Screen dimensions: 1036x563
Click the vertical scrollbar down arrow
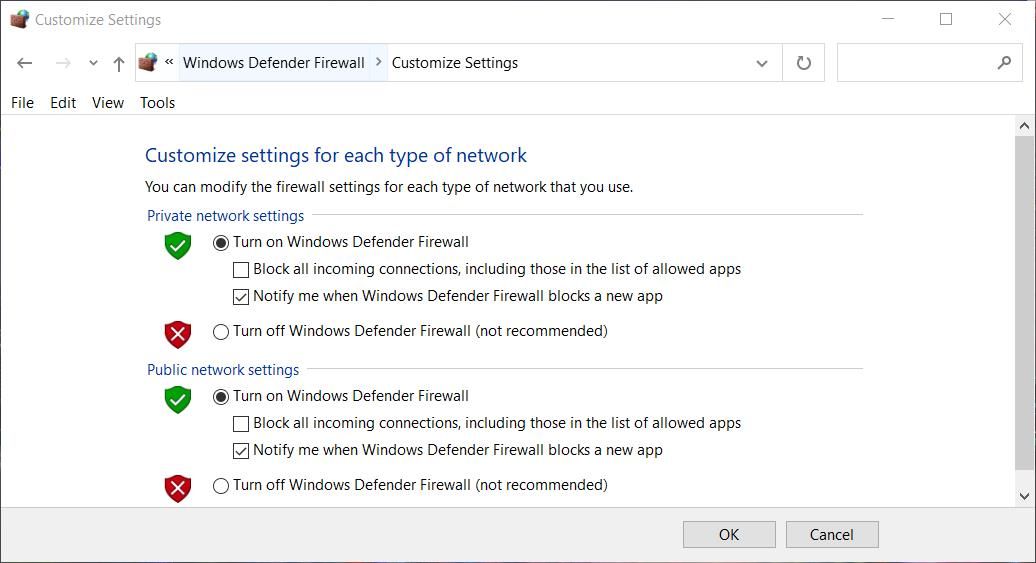[1024, 495]
